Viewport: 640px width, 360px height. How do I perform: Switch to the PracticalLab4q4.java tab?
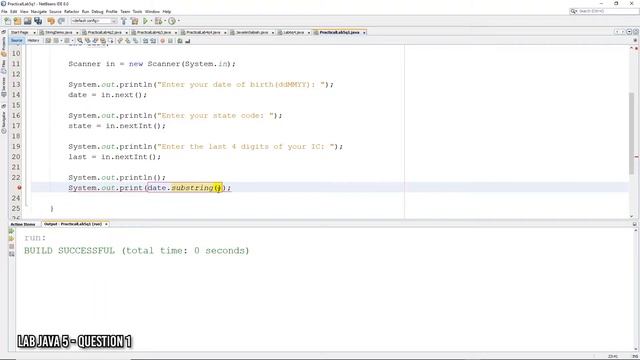click(203, 32)
